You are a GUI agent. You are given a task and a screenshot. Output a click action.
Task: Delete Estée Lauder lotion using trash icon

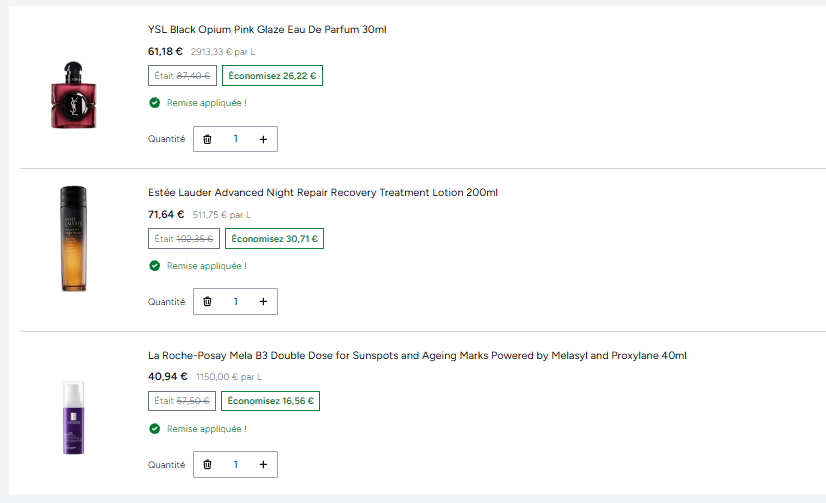pyautogui.click(x=208, y=301)
